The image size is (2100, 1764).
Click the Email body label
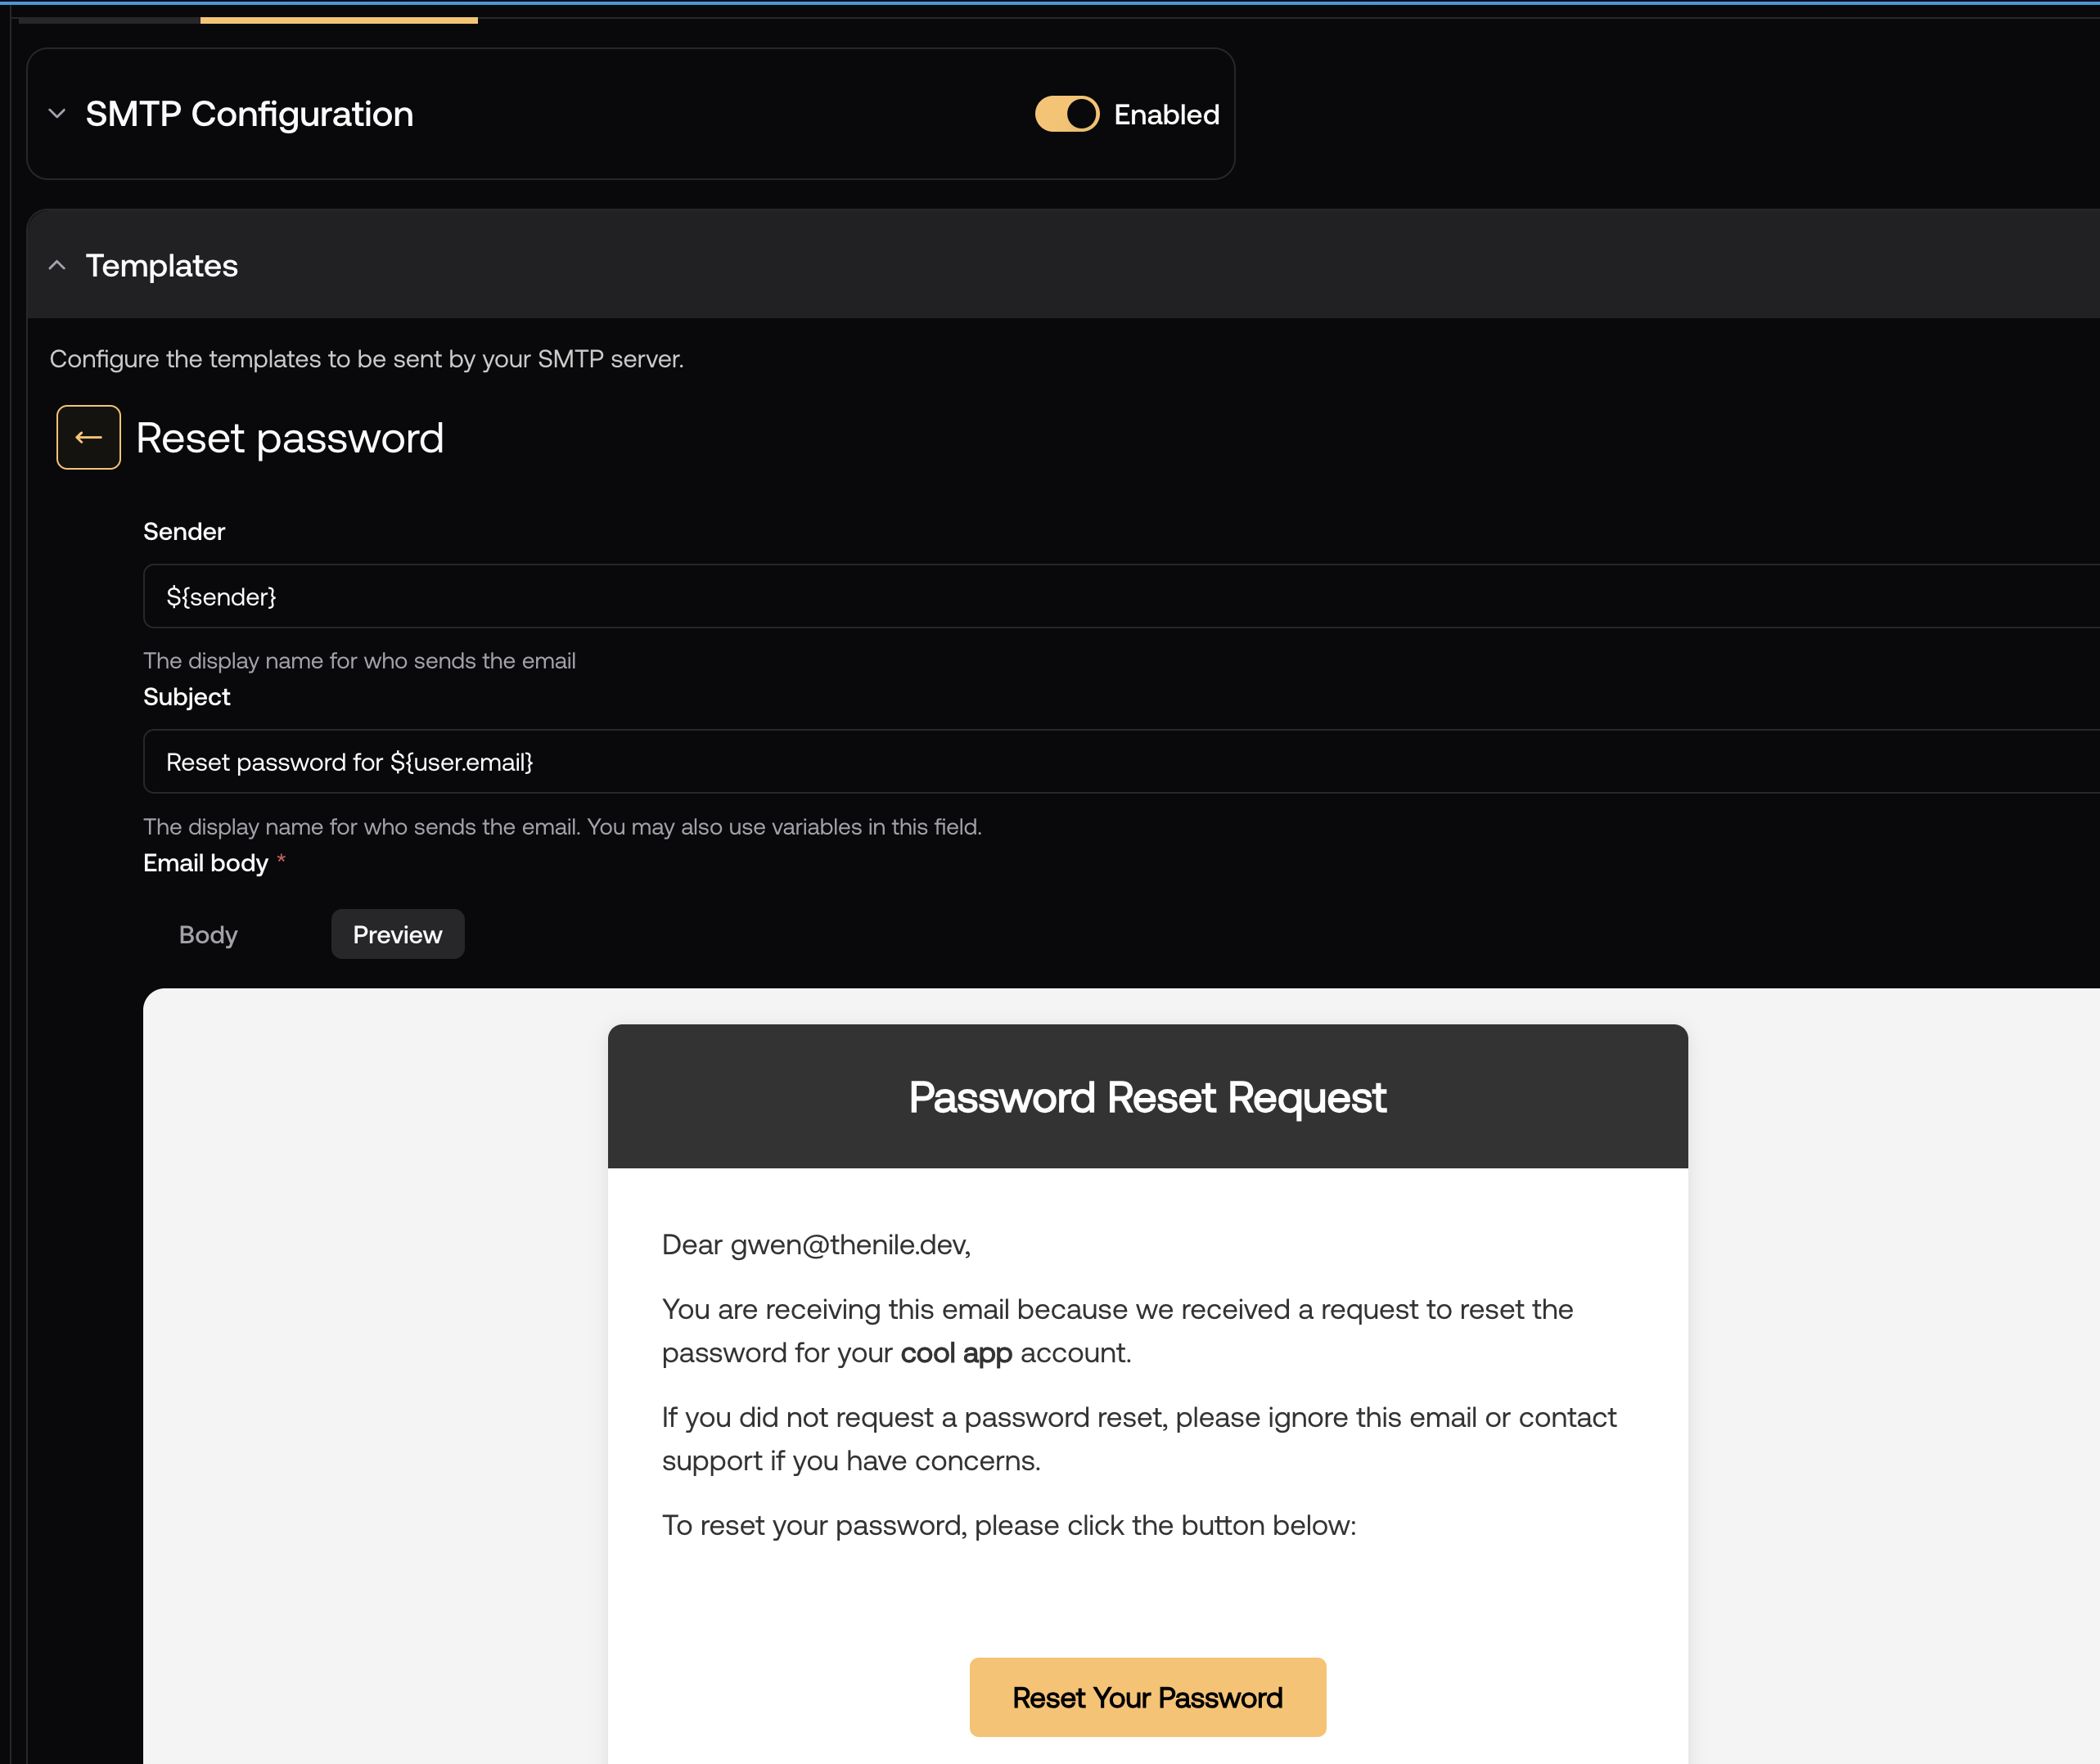pos(206,863)
